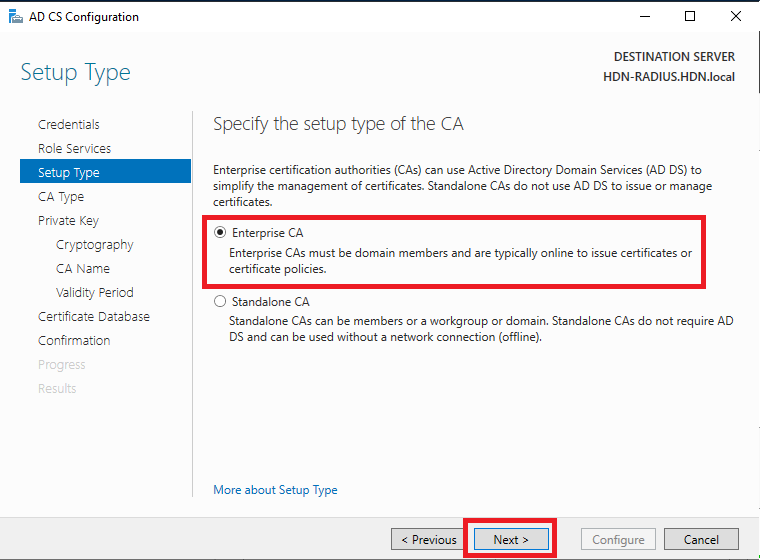
Task: Click the Next > button
Action: point(511,539)
